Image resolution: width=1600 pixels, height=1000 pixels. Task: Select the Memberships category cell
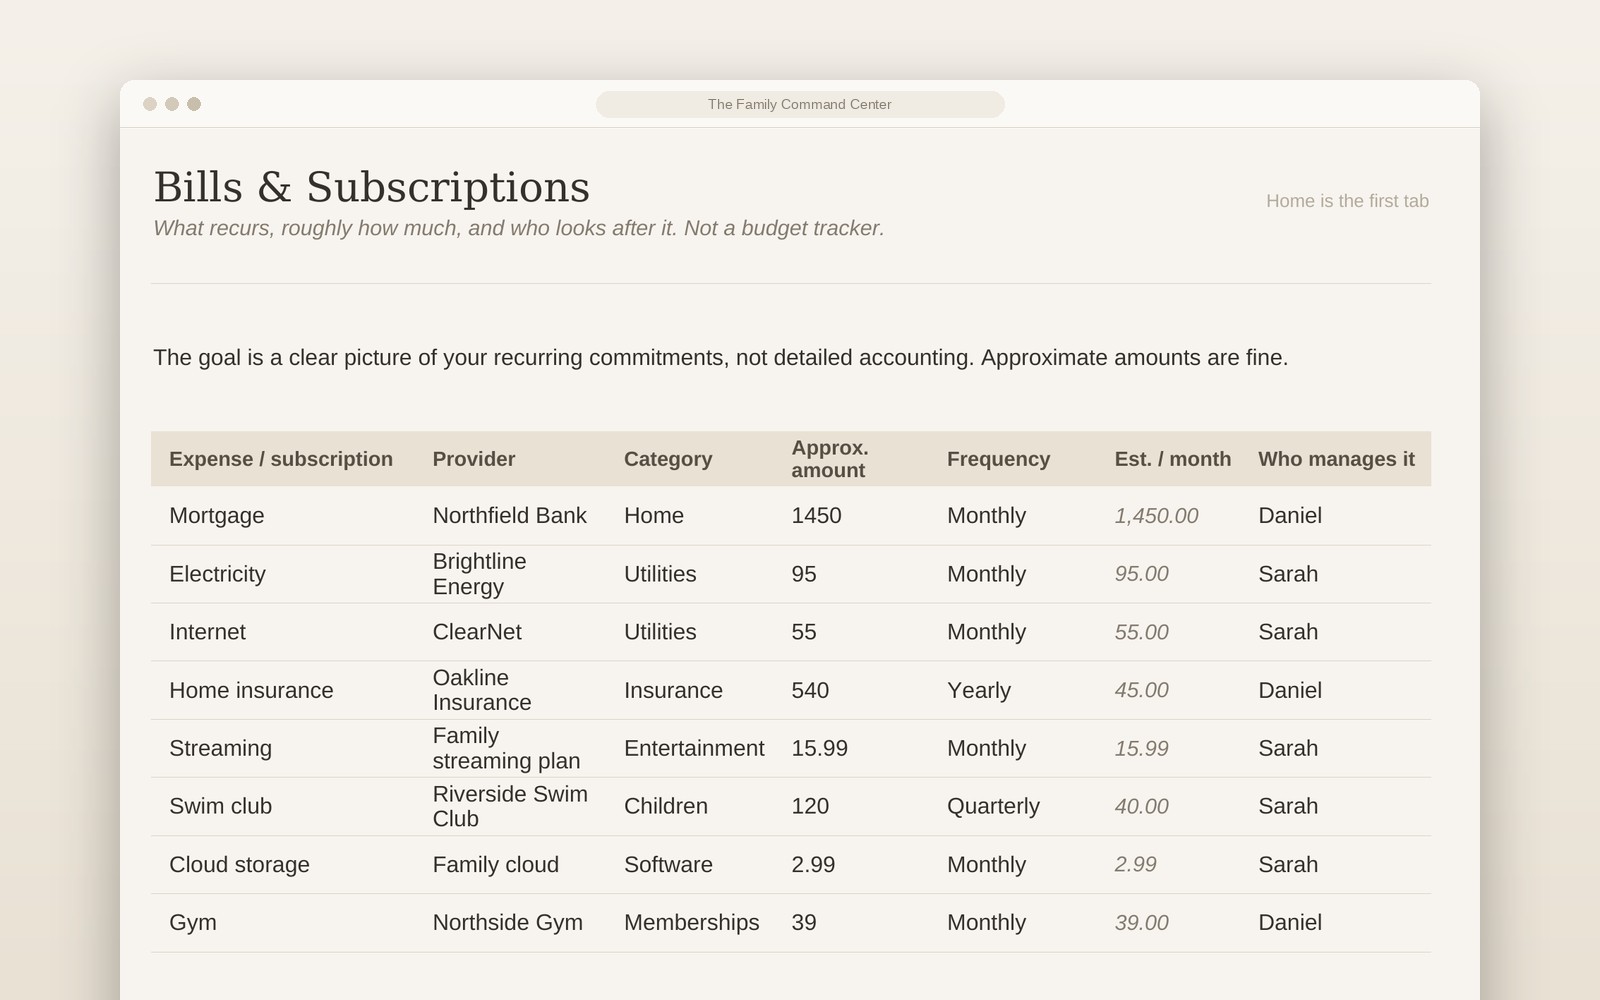tap(692, 922)
